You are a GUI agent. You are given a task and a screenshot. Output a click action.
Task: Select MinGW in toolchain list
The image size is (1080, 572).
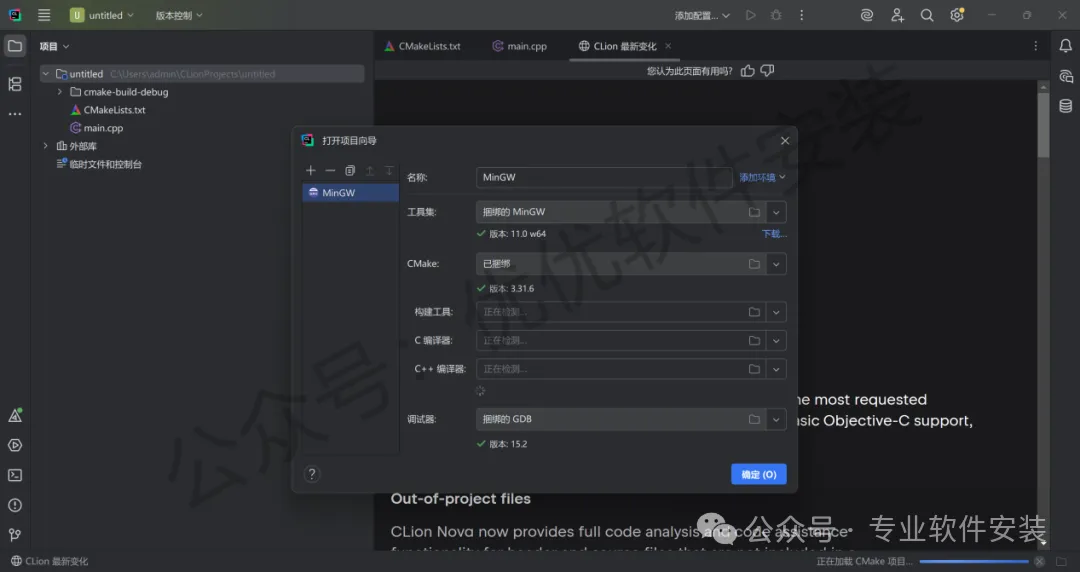pos(351,193)
